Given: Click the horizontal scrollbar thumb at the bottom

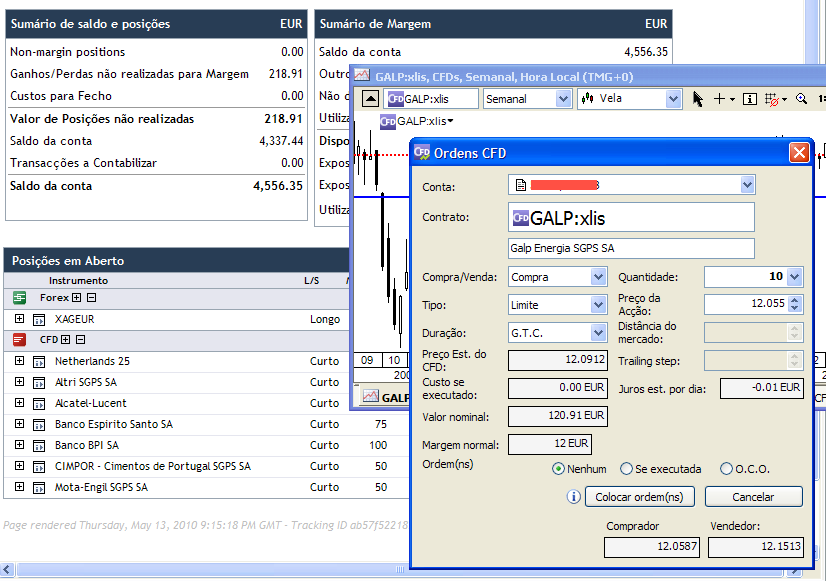Looking at the screenshot, I should [x=399, y=569].
